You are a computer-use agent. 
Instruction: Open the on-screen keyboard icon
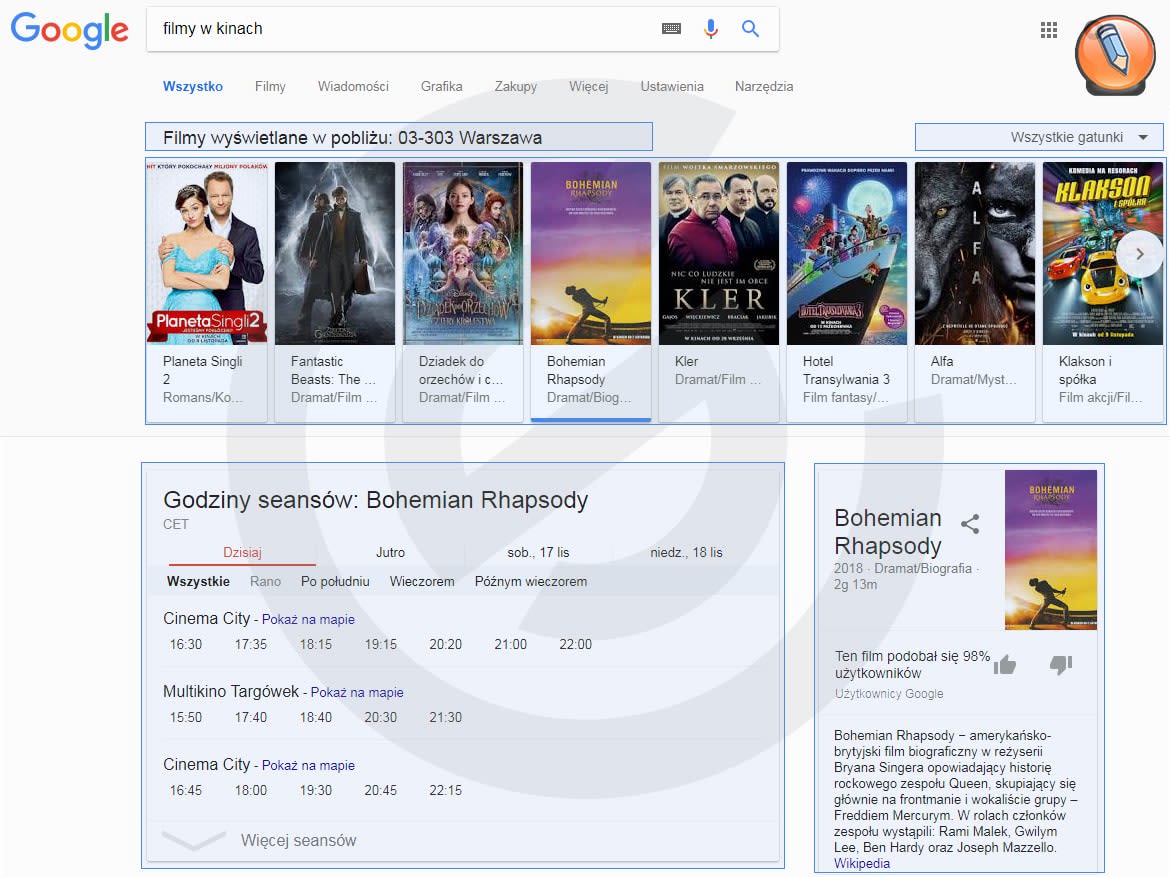pos(671,28)
